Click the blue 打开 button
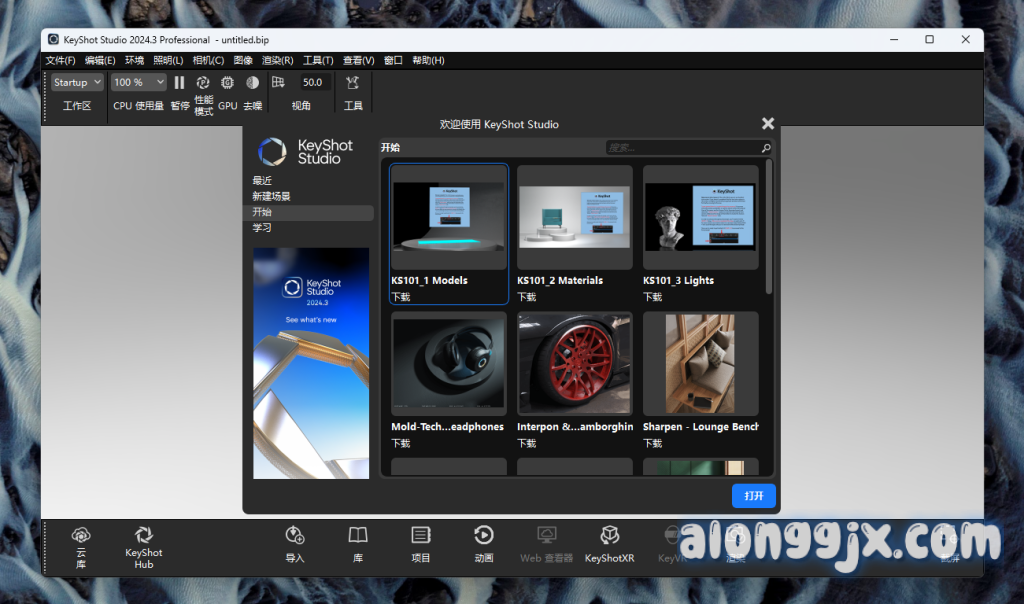This screenshot has height=604, width=1024. coord(754,496)
